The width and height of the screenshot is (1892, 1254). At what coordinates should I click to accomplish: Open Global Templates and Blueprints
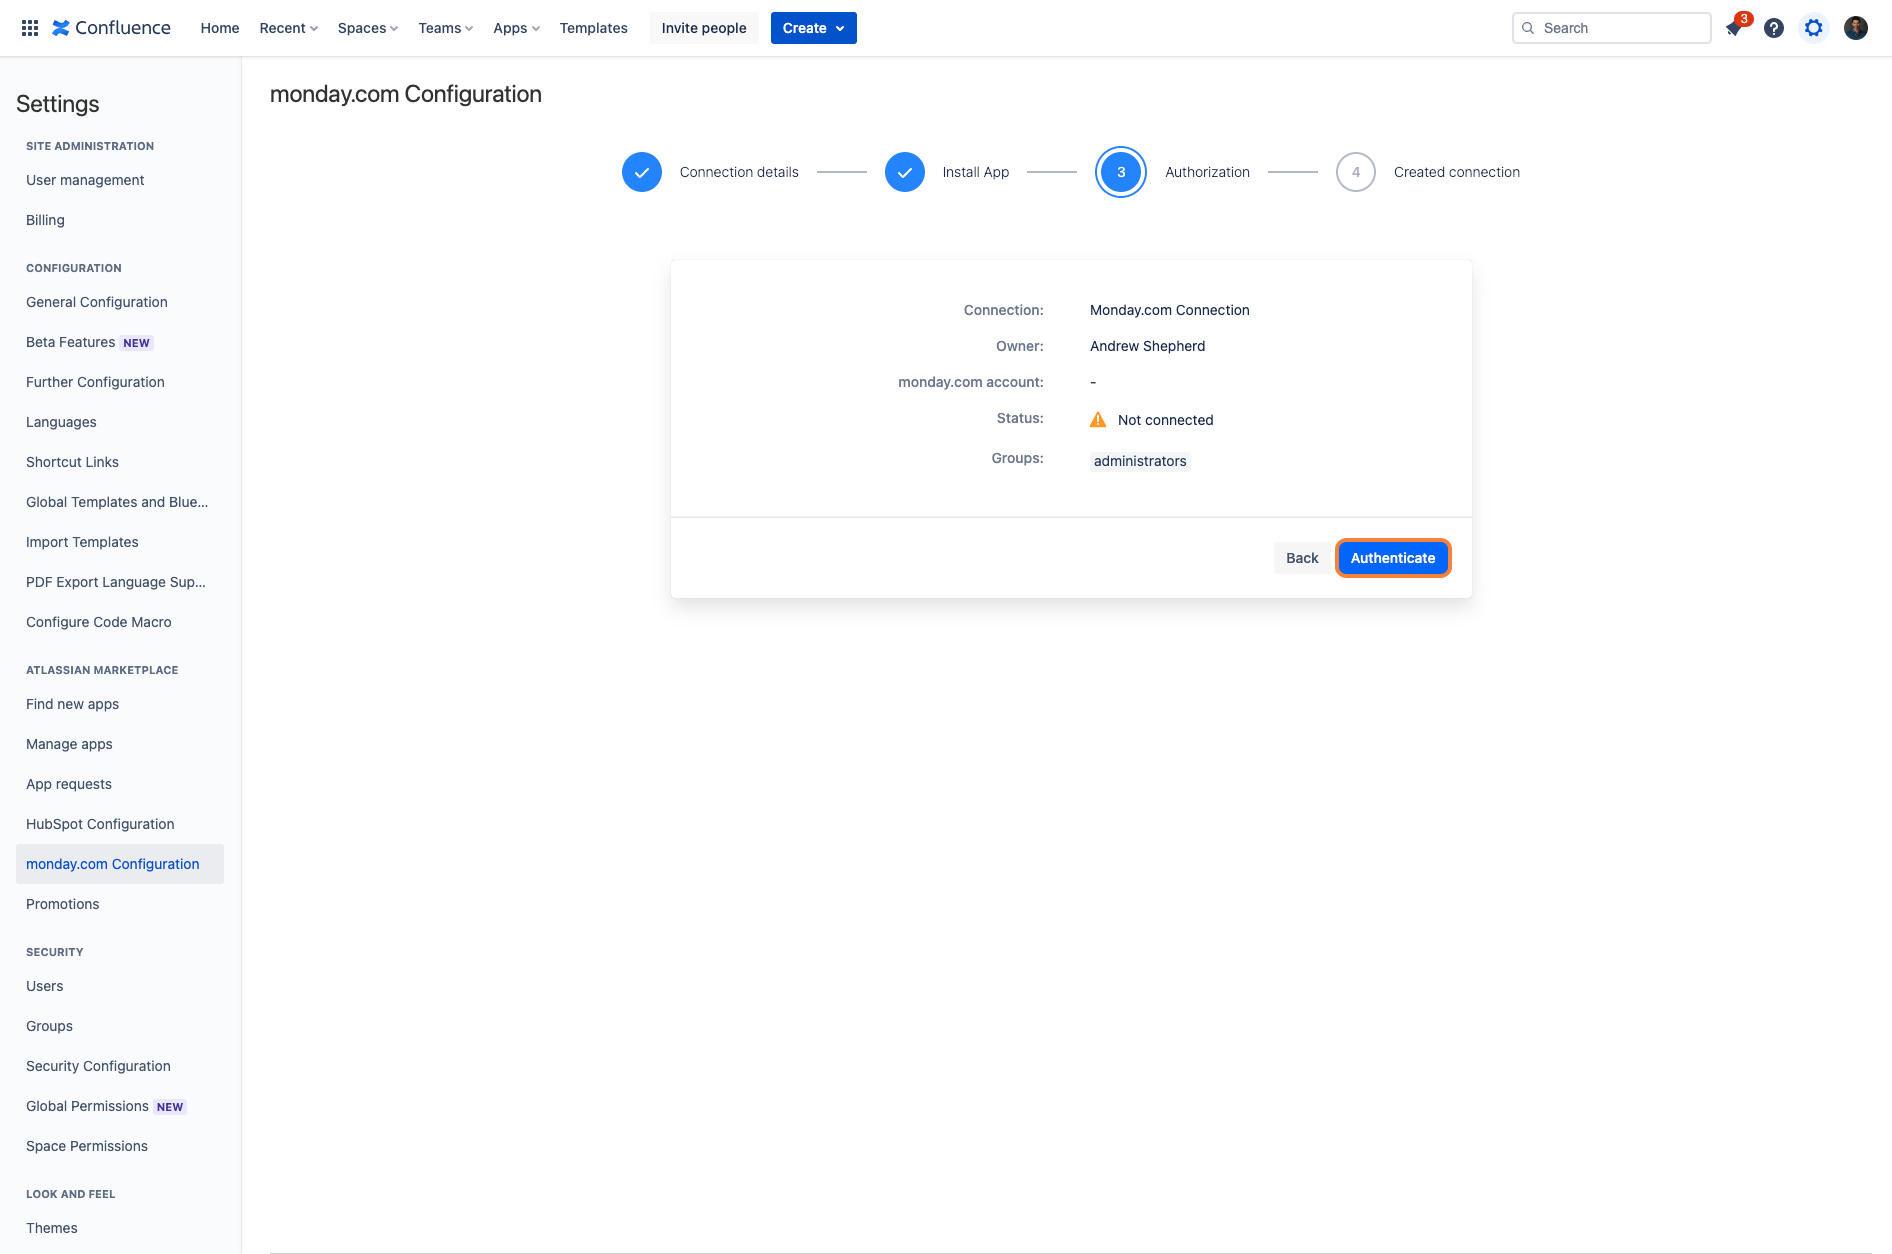tap(120, 502)
